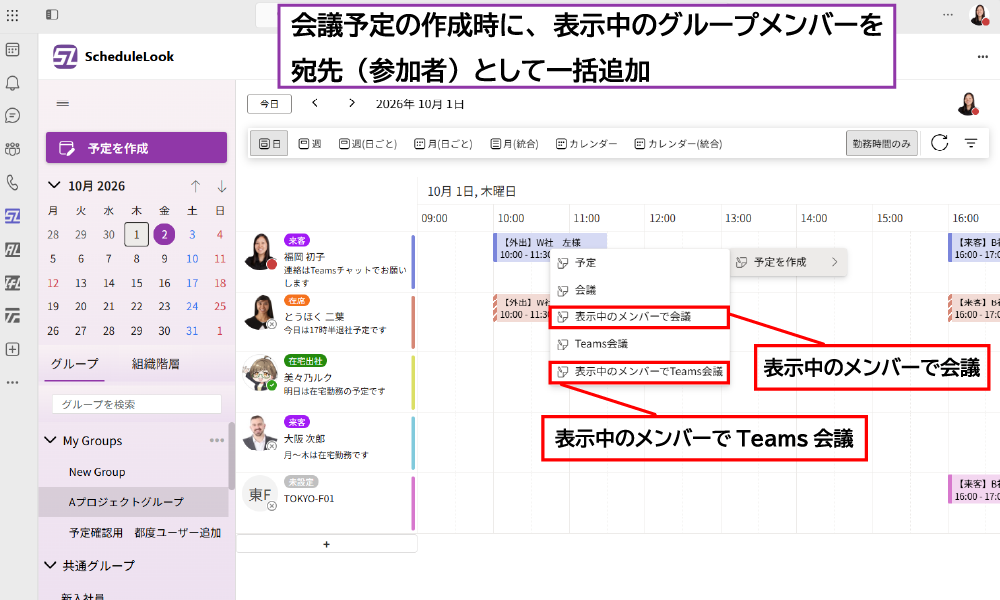Click in グループを検索 search field
Image resolution: width=1000 pixels, height=600 pixels.
(x=136, y=404)
